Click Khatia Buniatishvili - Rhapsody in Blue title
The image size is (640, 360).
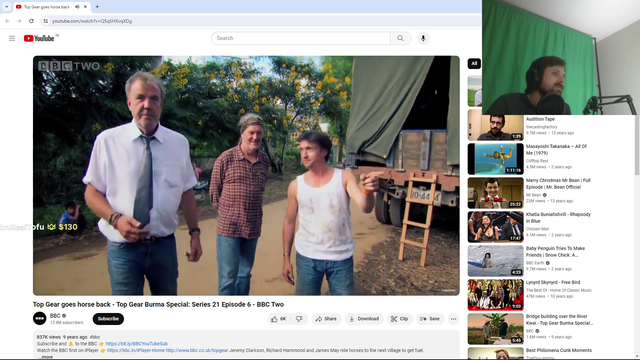558,218
